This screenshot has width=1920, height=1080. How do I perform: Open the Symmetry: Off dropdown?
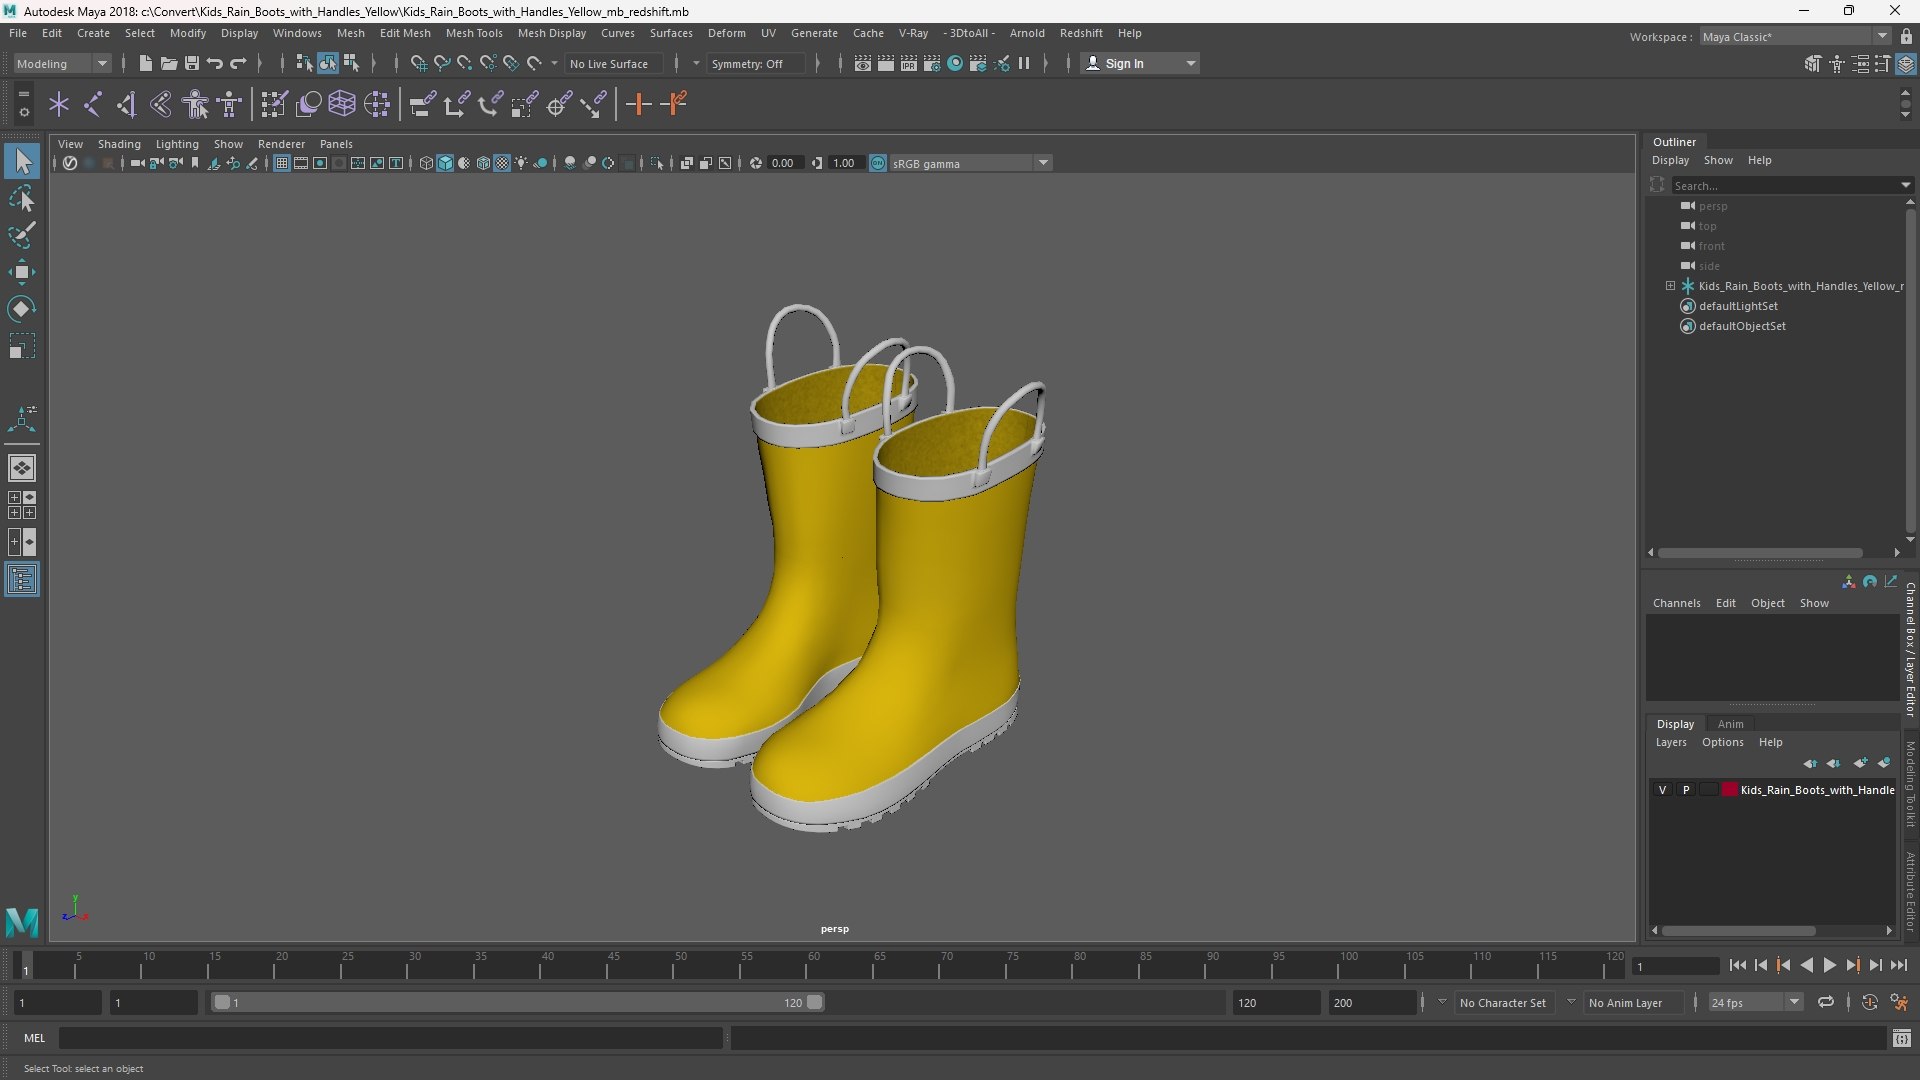click(757, 63)
